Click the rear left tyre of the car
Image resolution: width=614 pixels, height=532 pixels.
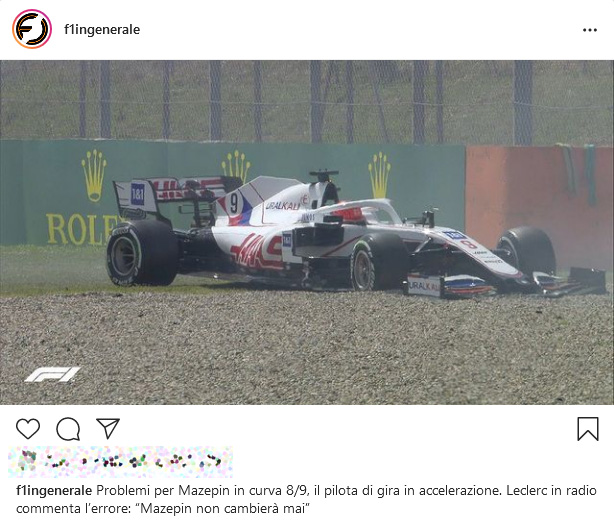(x=142, y=253)
